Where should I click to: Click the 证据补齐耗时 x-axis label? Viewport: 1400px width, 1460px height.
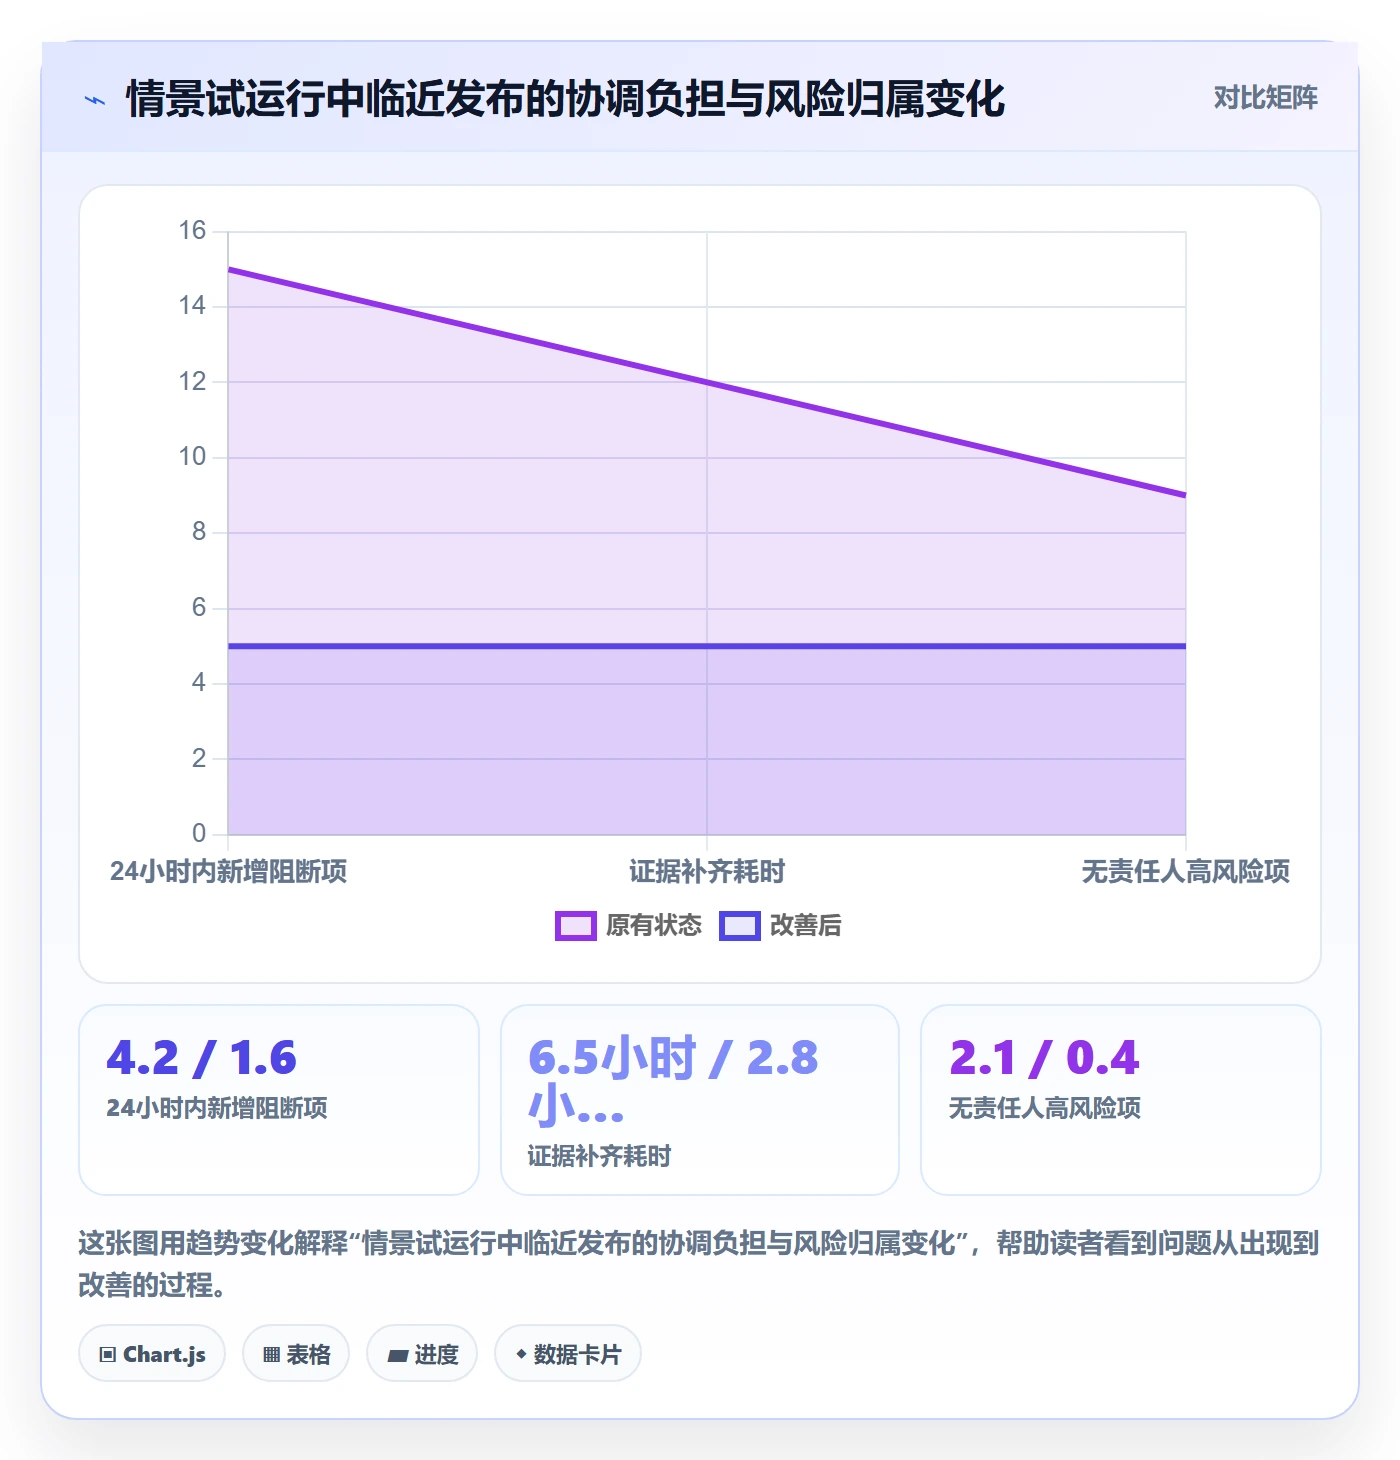pos(707,872)
